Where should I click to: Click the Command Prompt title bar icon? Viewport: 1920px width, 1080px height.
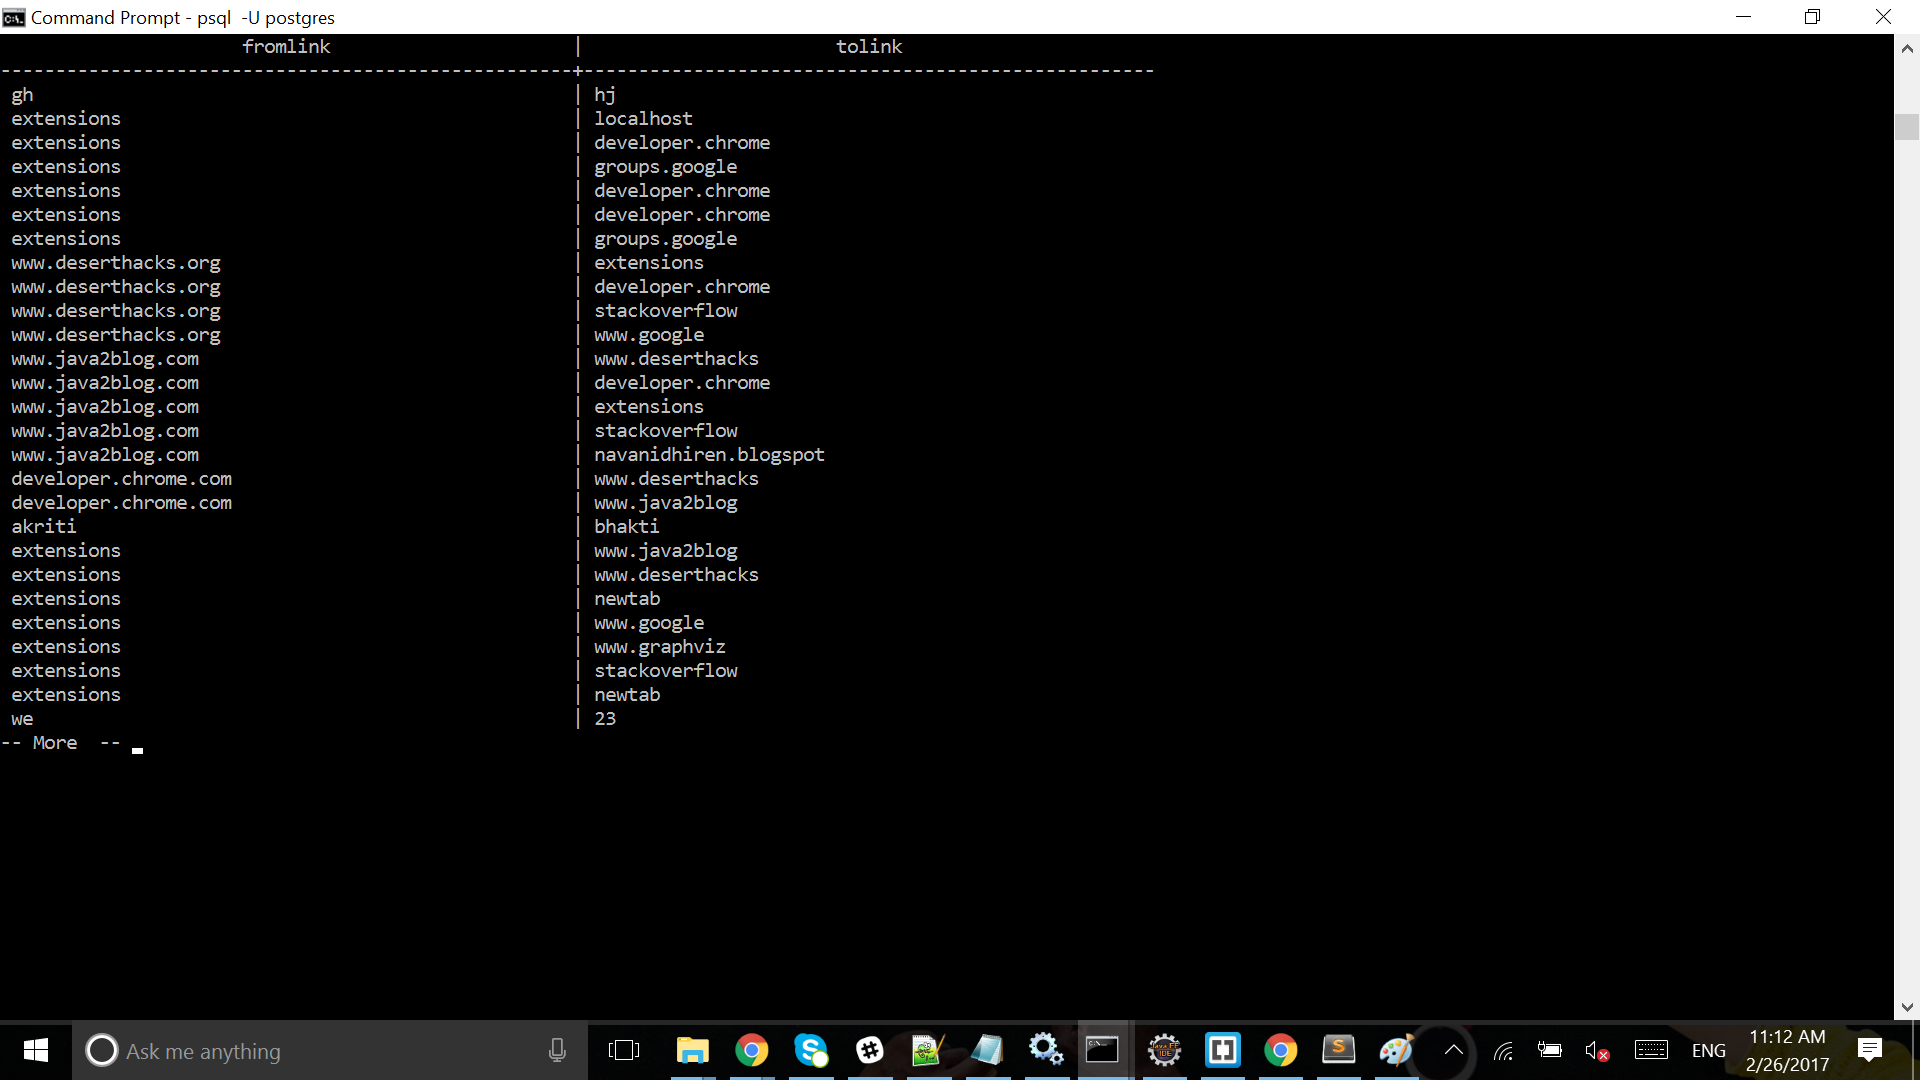tap(14, 17)
